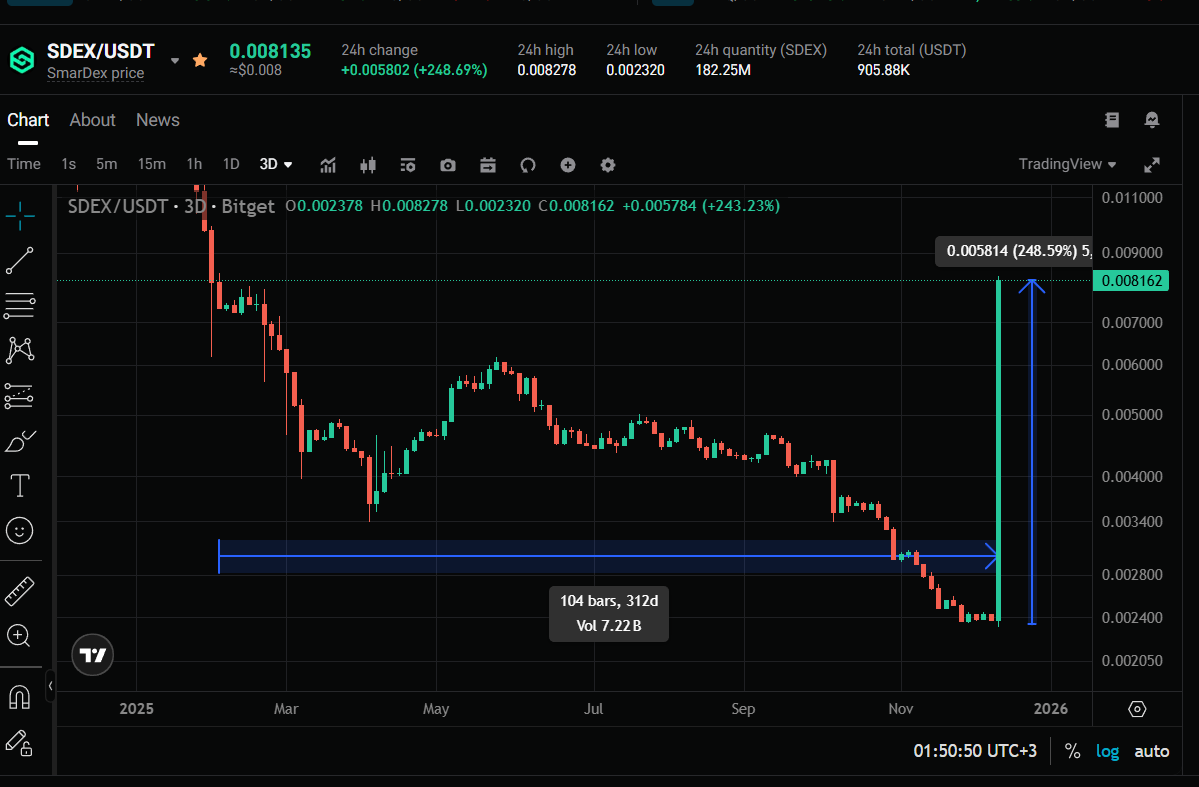Toggle magnet mode in the left toolbar

[x=20, y=697]
